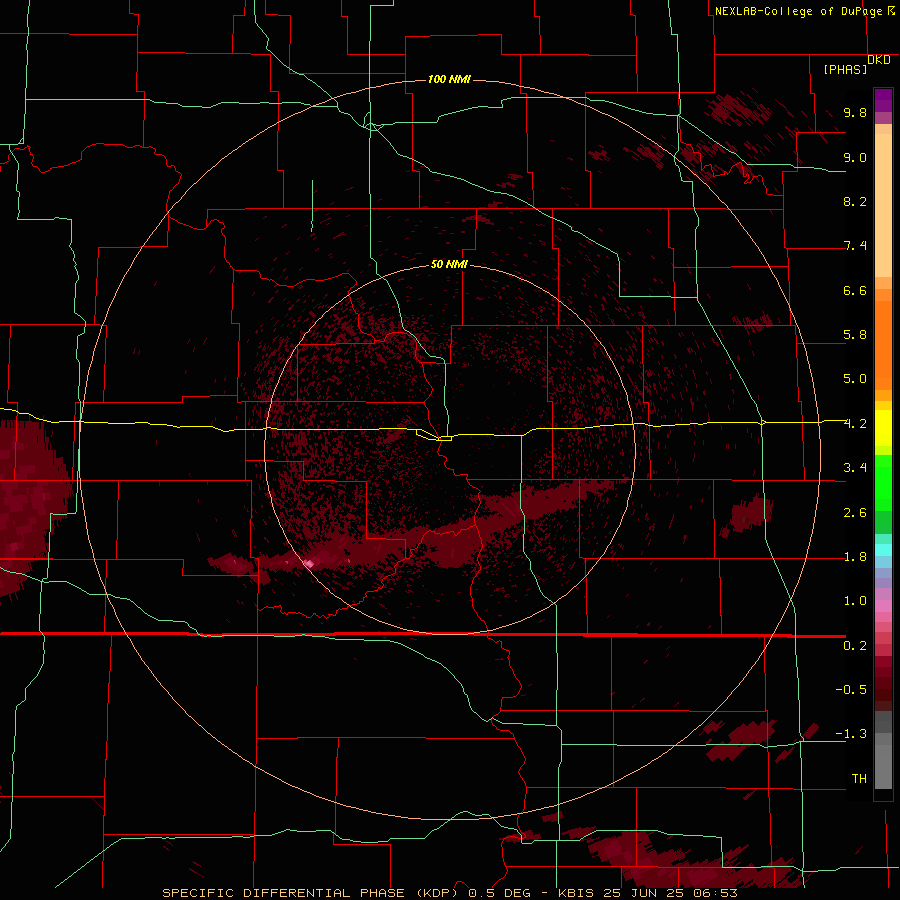Click the 7.4 color scale value
The width and height of the screenshot is (900, 900).
click(x=855, y=246)
